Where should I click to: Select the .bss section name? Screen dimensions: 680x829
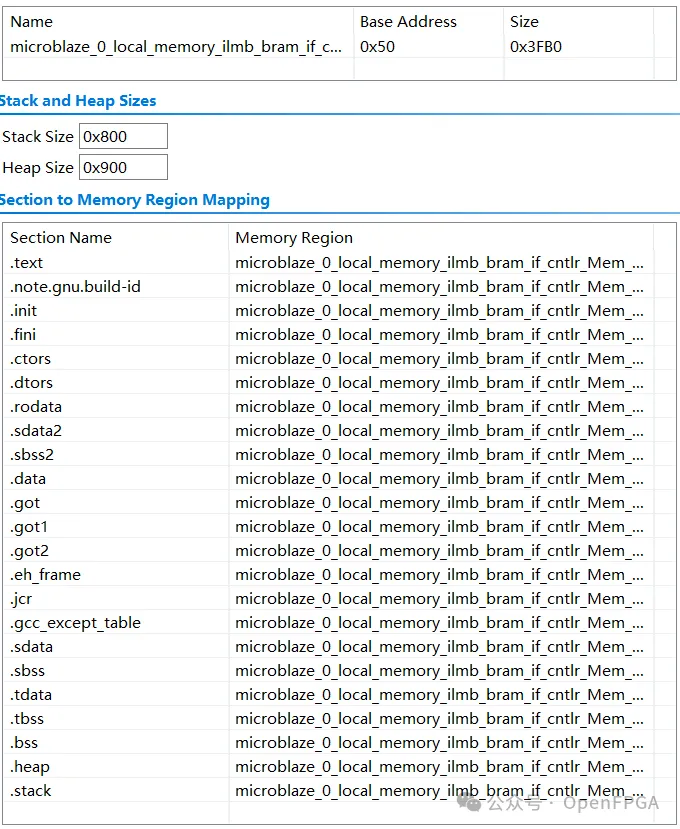25,743
